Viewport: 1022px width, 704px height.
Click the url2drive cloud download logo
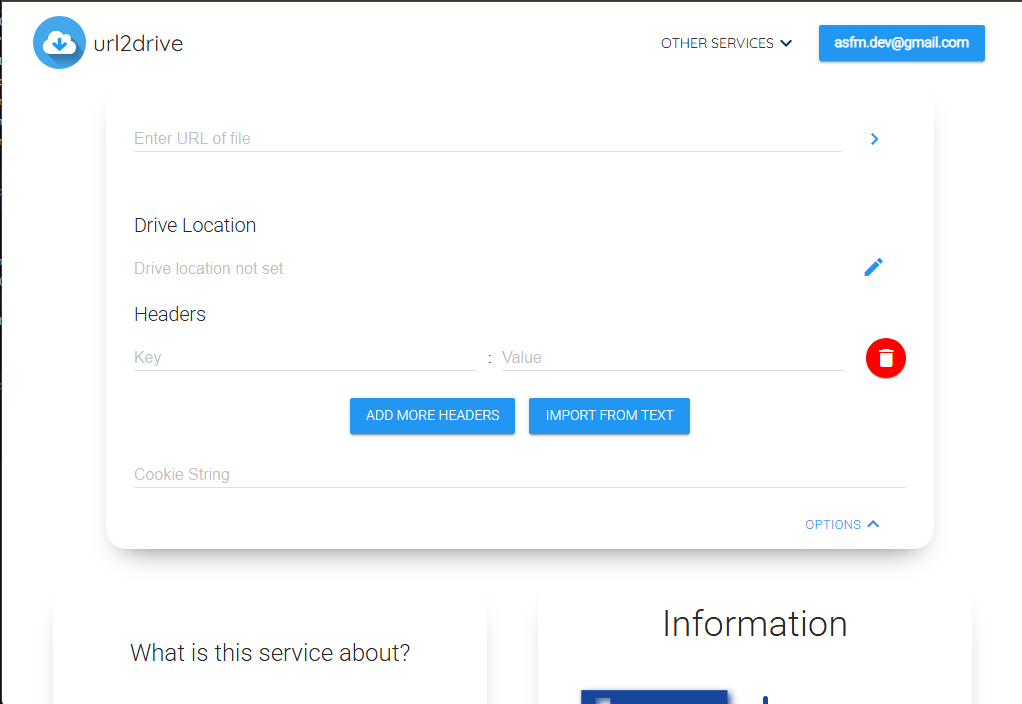[x=59, y=42]
